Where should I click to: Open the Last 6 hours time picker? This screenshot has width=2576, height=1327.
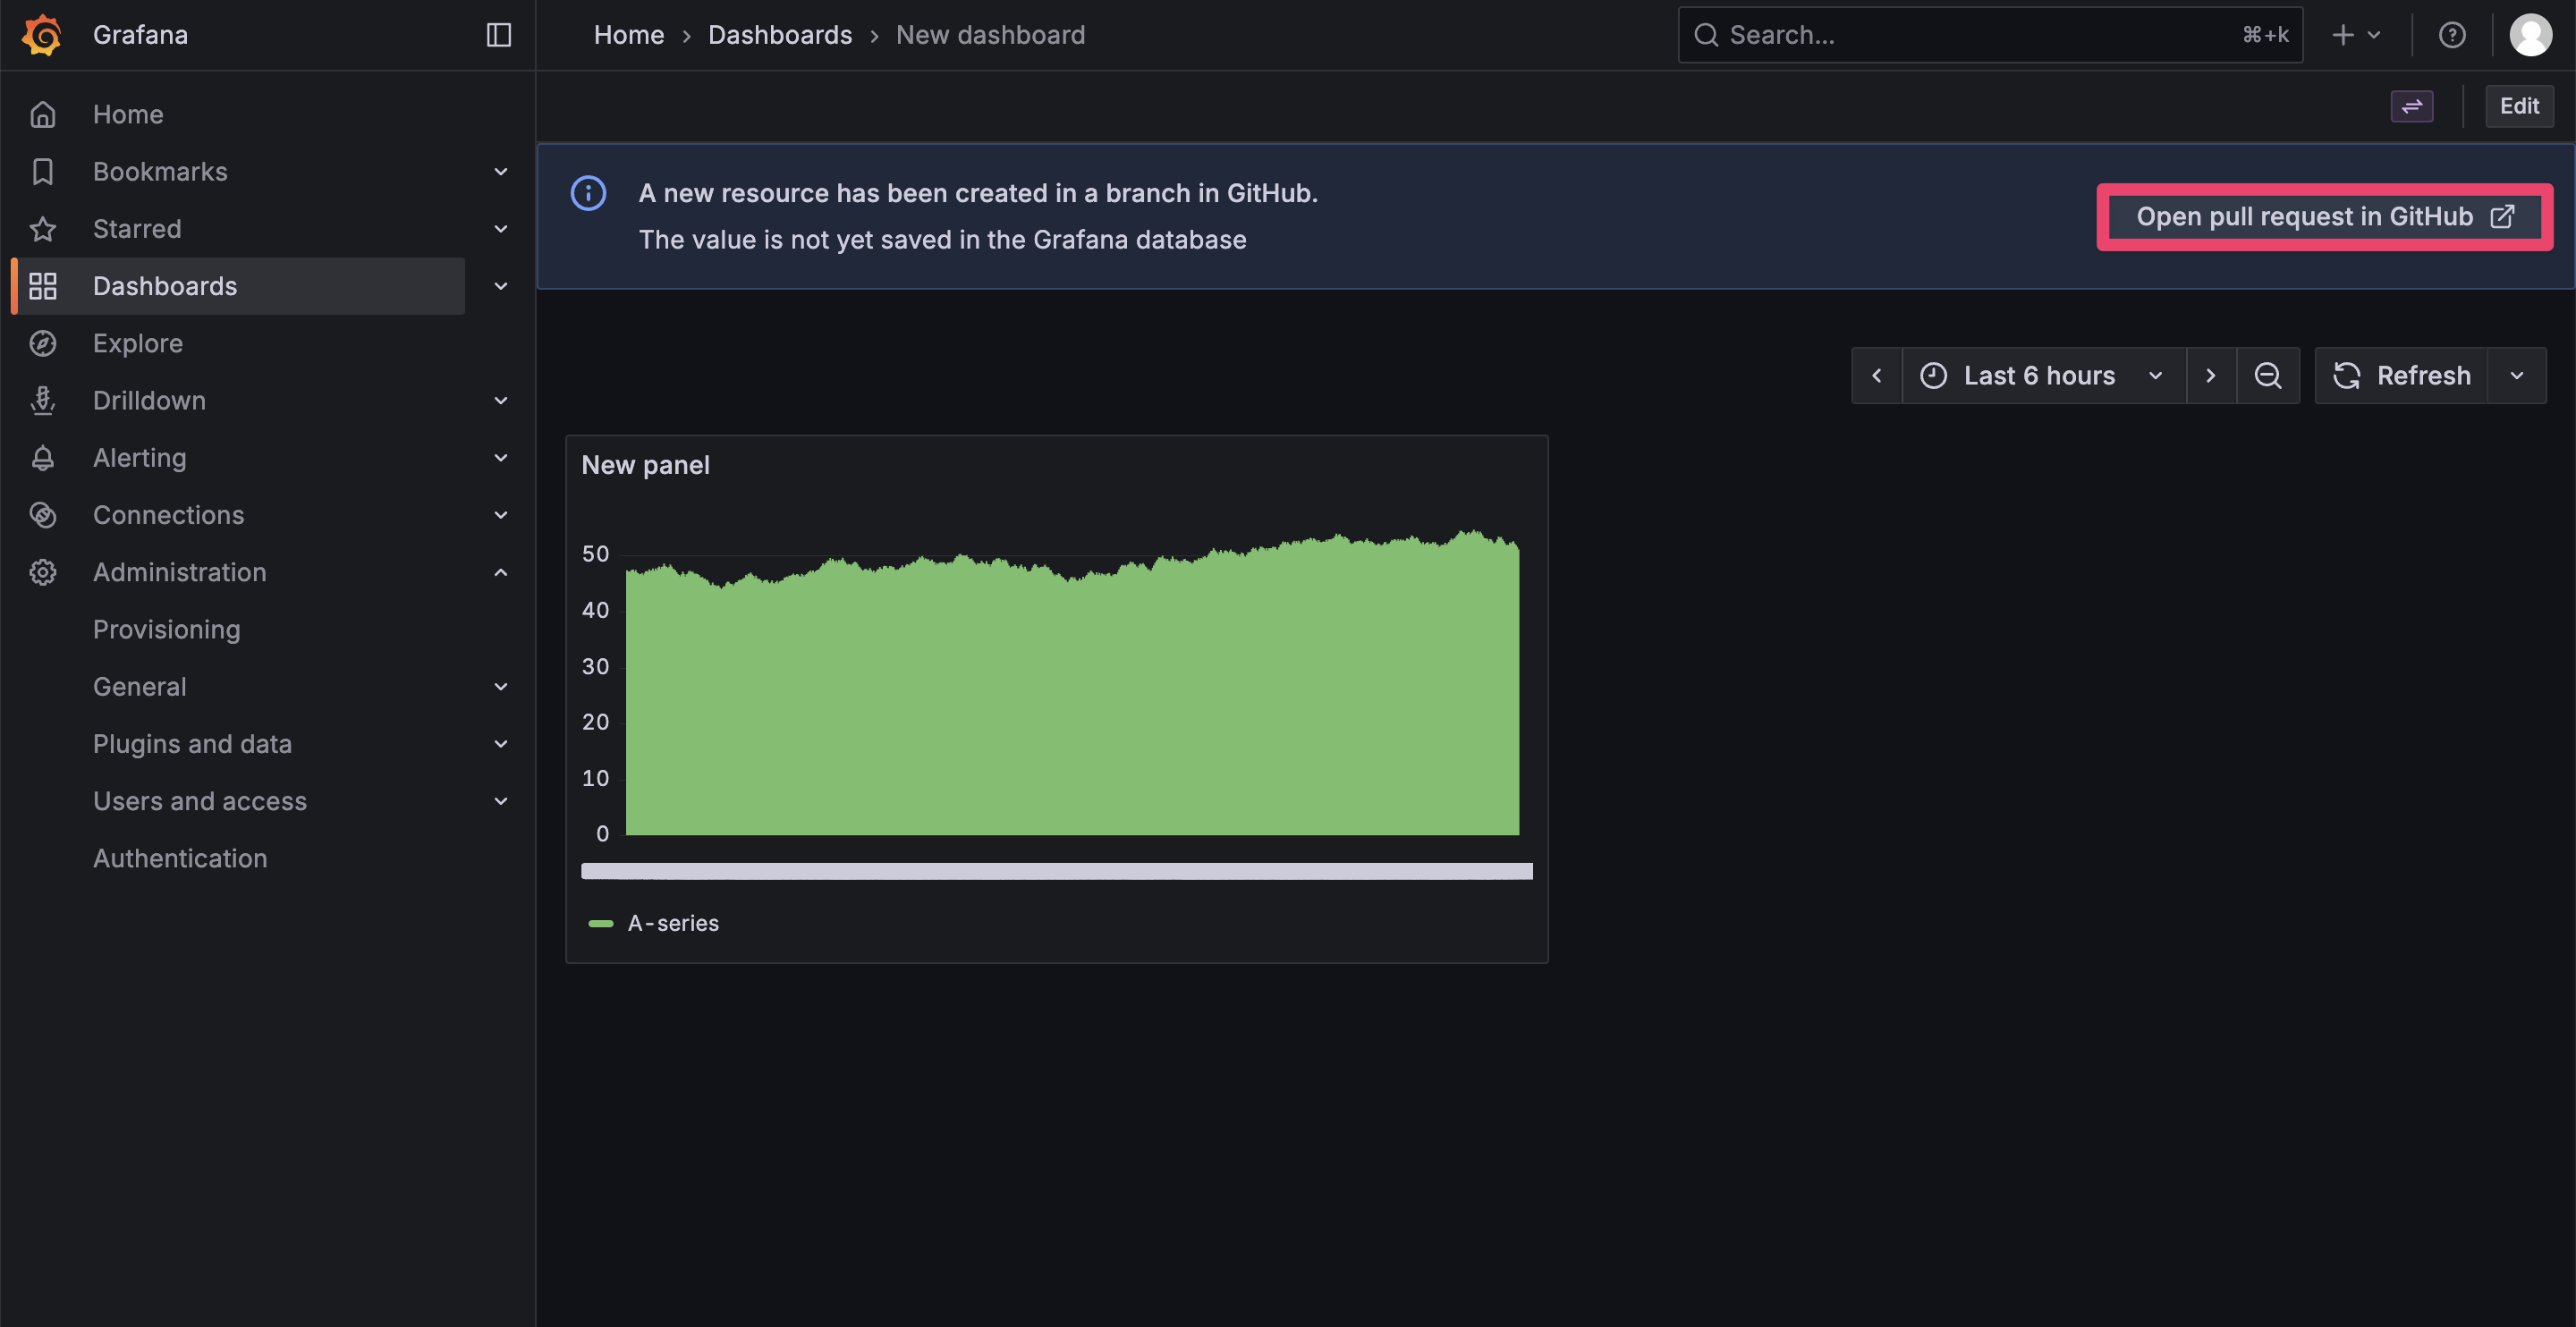2044,375
